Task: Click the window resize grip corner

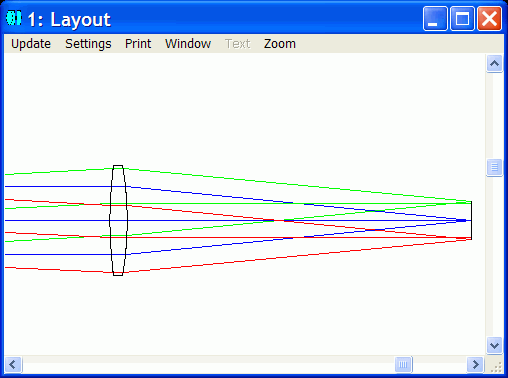Action: pos(496,366)
